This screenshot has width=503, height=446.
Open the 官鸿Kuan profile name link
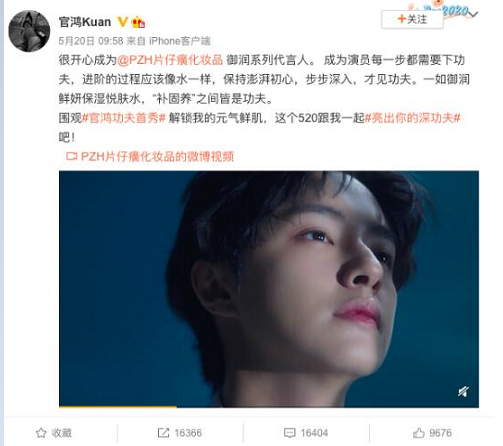[85, 22]
